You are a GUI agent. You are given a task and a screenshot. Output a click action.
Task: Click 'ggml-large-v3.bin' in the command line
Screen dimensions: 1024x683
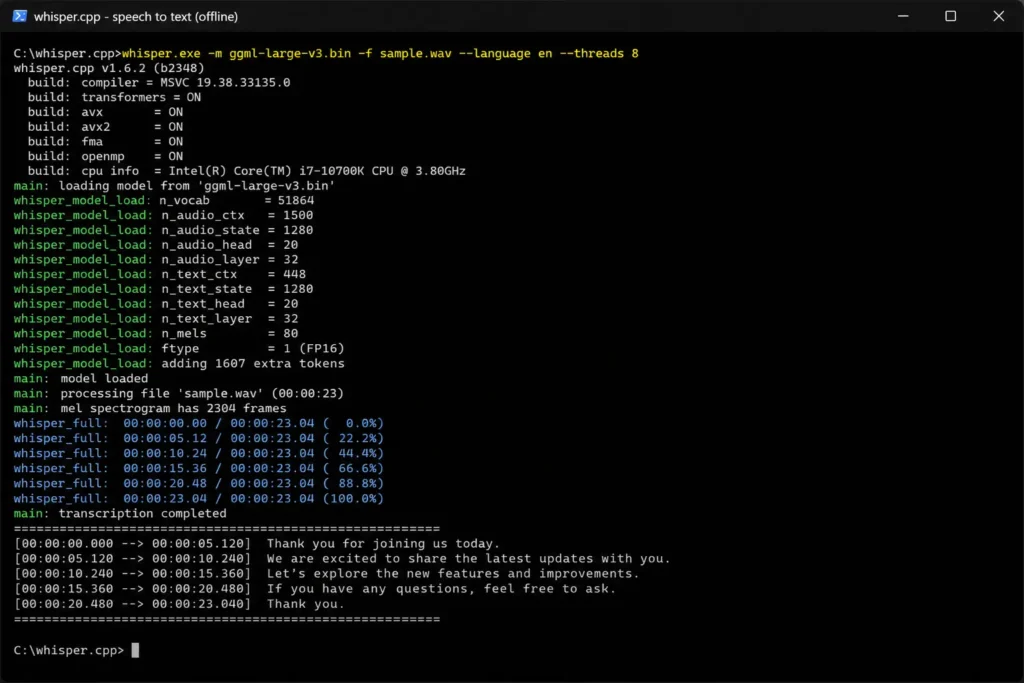[290, 54]
